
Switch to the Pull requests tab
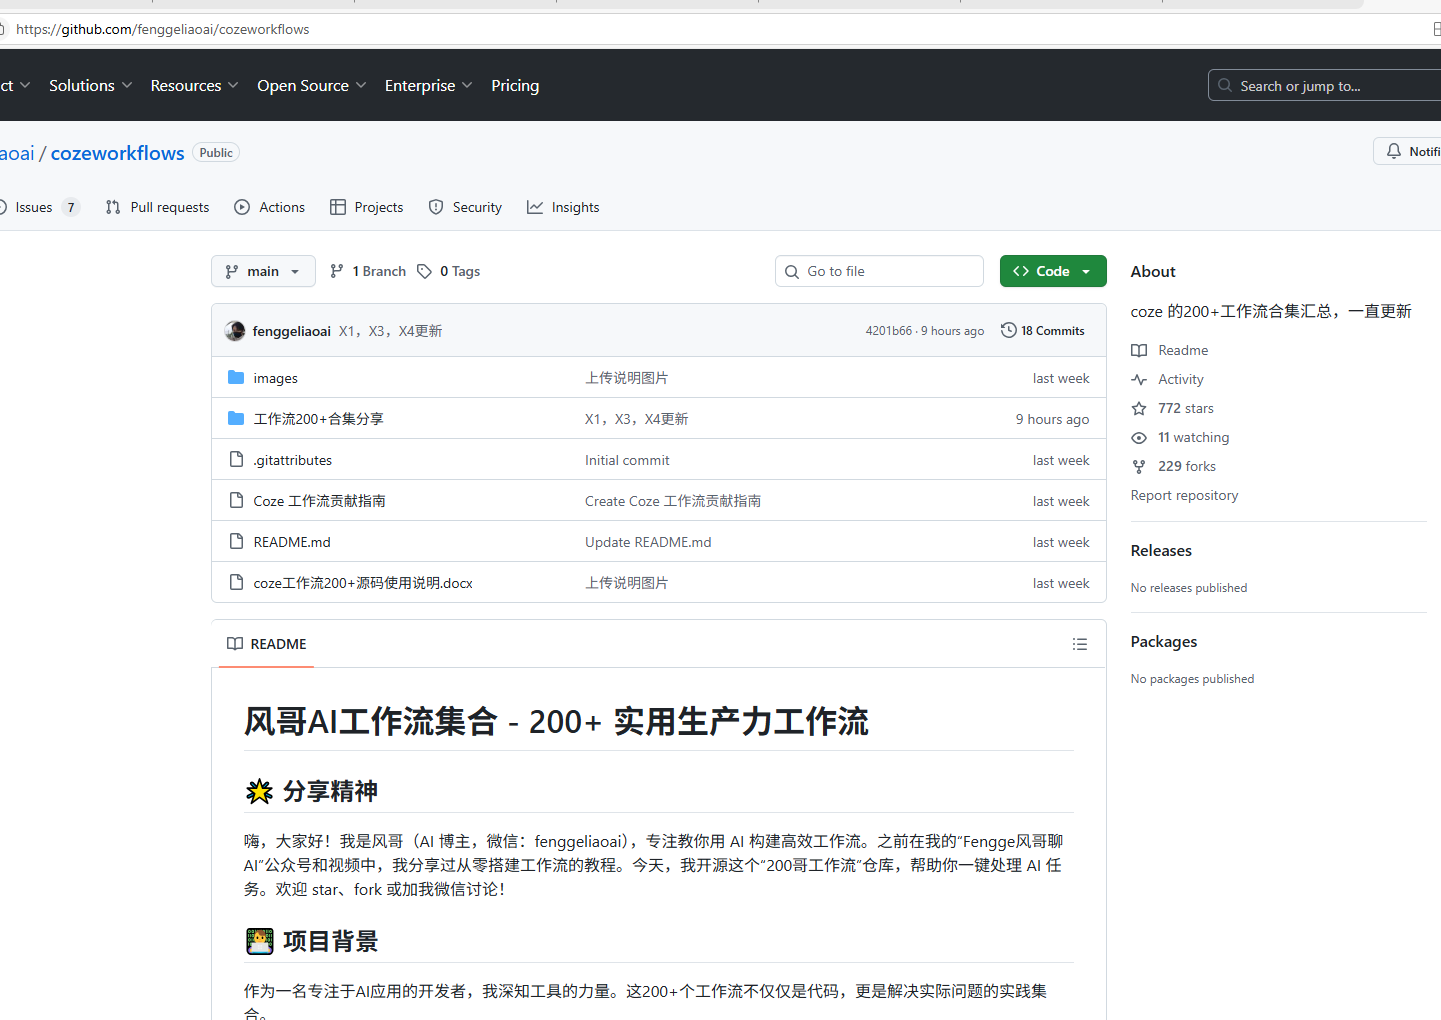[x=158, y=207]
